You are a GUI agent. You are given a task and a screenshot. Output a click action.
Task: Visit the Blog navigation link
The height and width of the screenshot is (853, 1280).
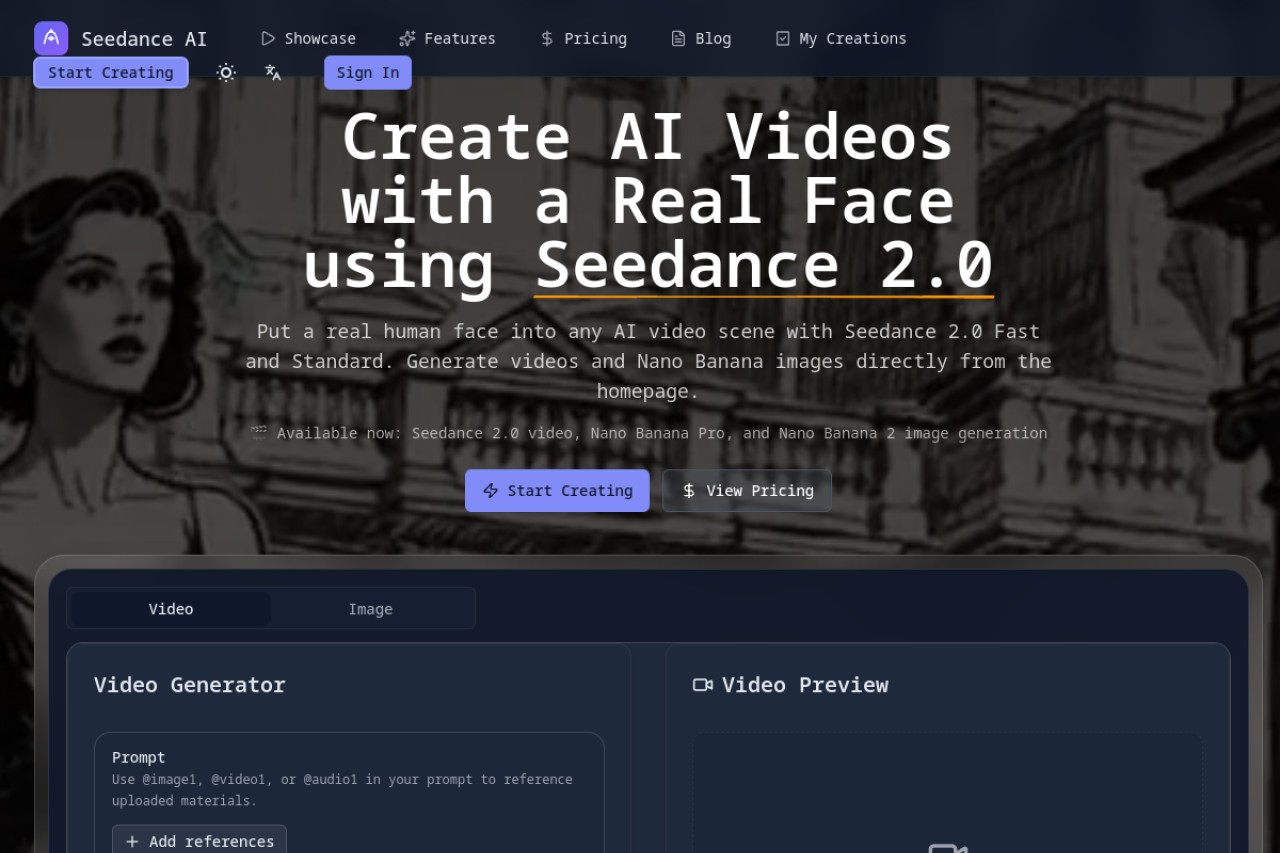(x=700, y=38)
